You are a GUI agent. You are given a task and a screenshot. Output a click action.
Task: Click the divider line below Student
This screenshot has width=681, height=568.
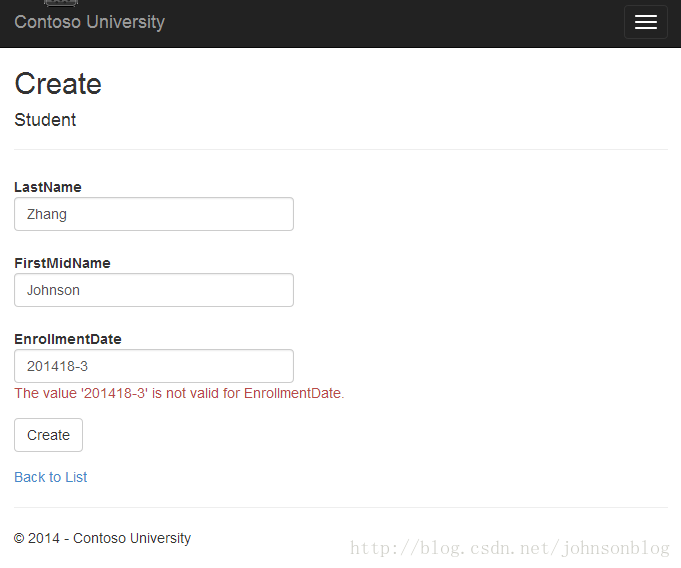341,149
